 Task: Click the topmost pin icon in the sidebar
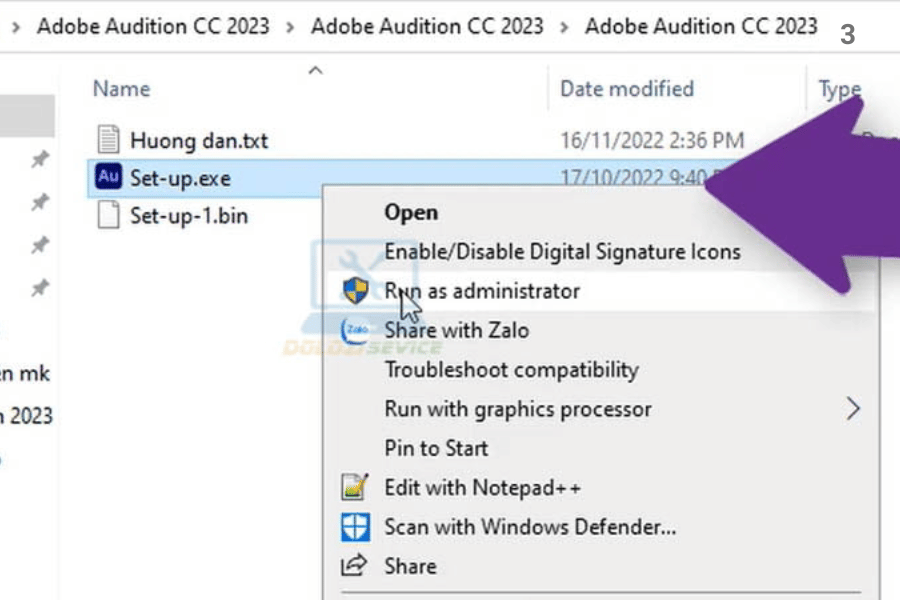[x=40, y=159]
